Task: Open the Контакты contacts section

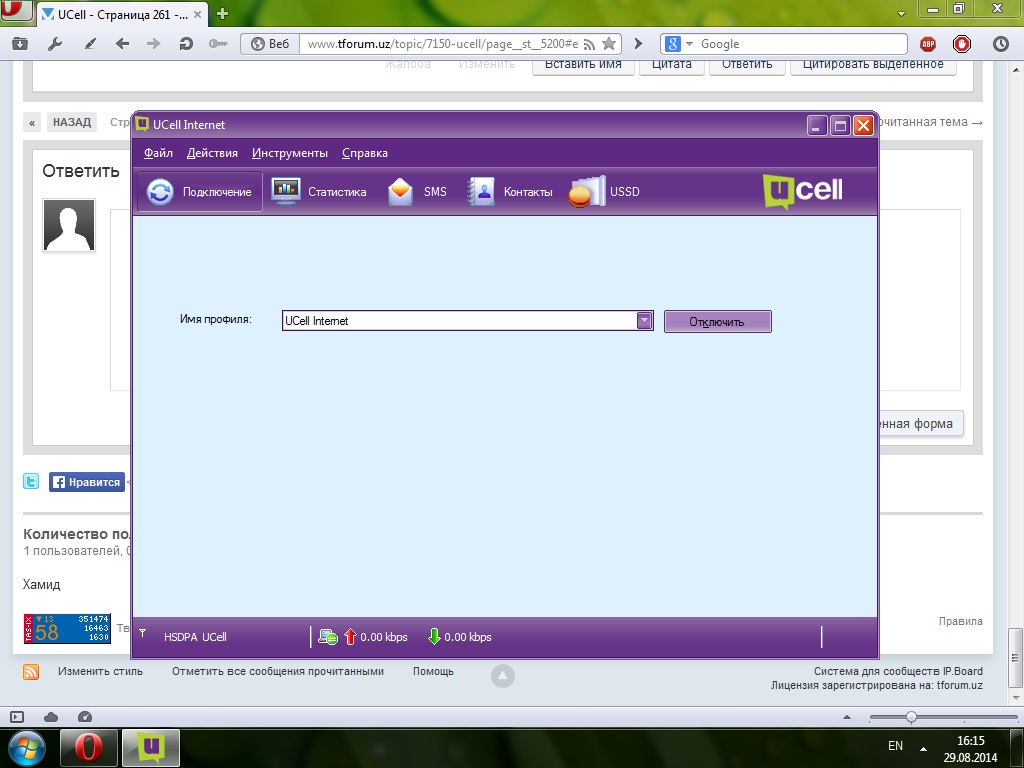Action: pos(510,192)
